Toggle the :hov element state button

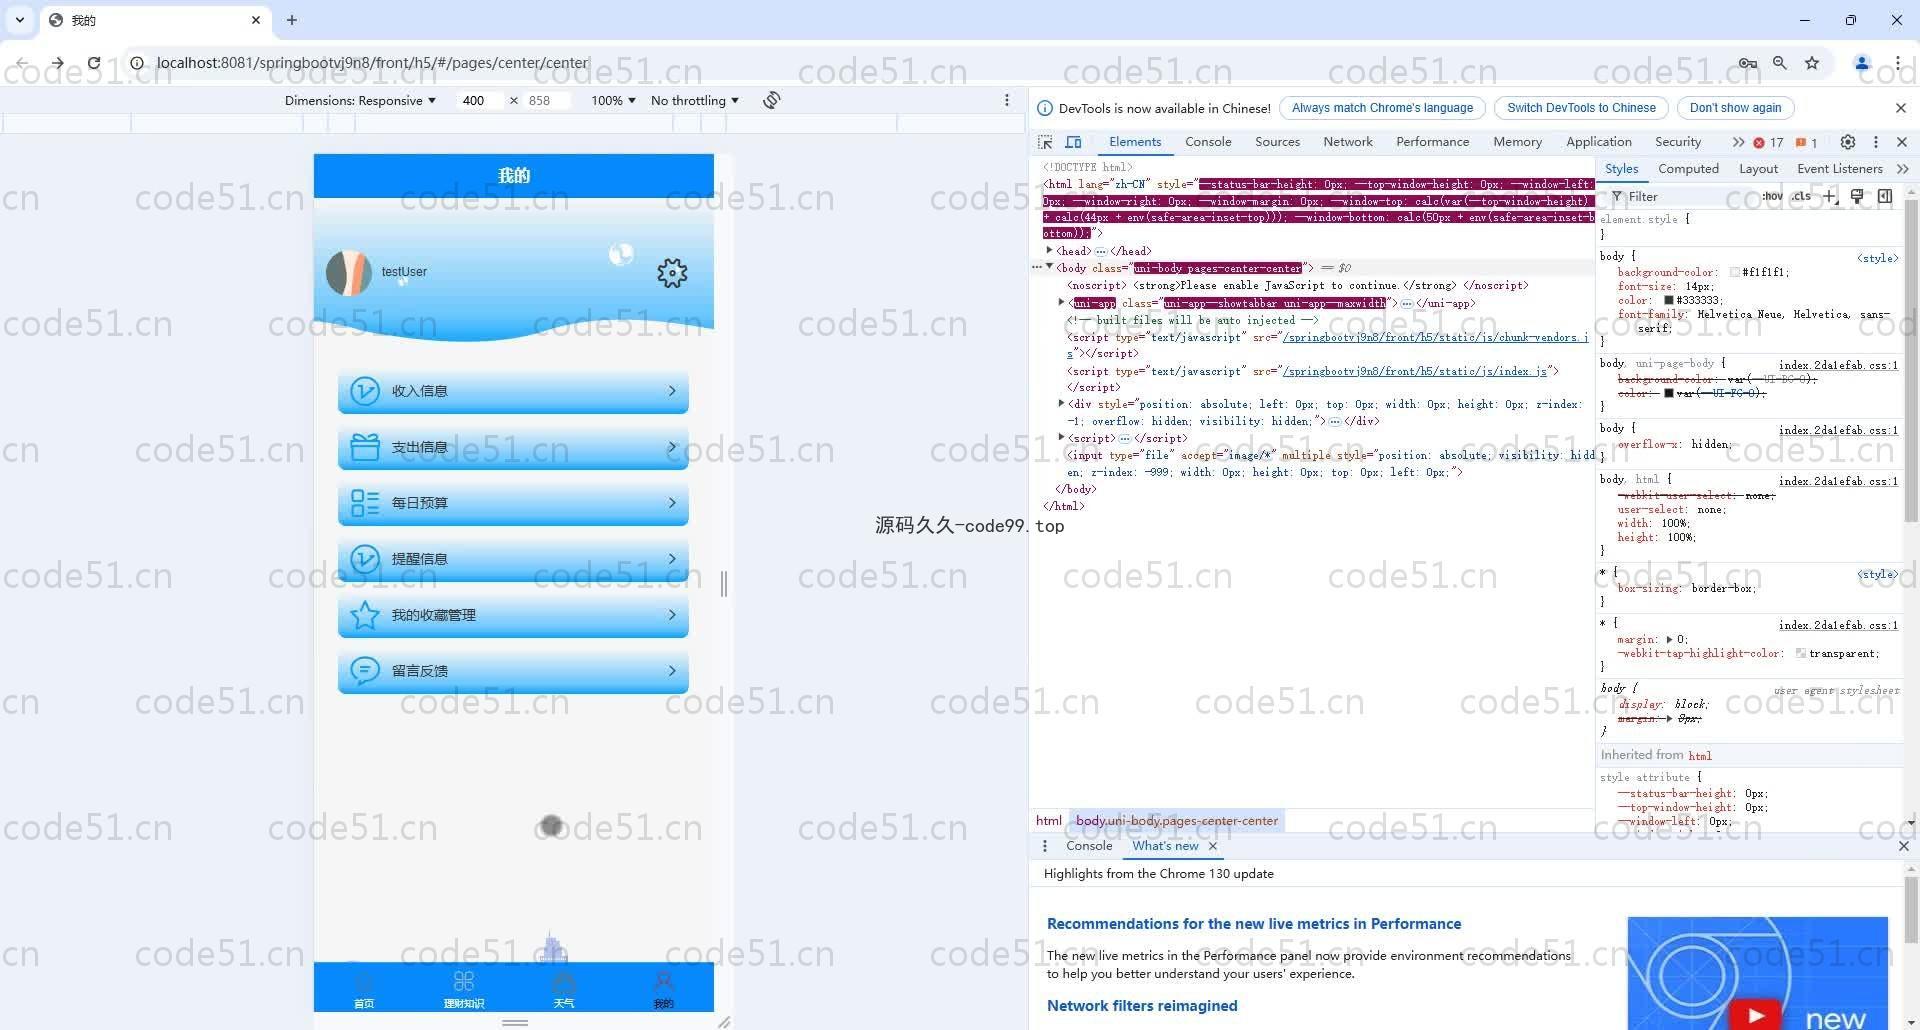1772,197
